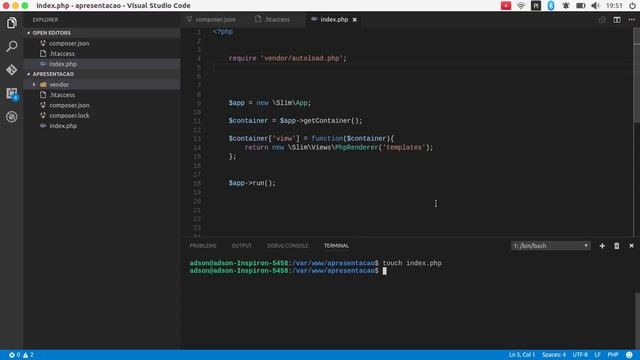Click Ln 5, Col 1 in status bar
640x360 pixels.
[x=522, y=355]
